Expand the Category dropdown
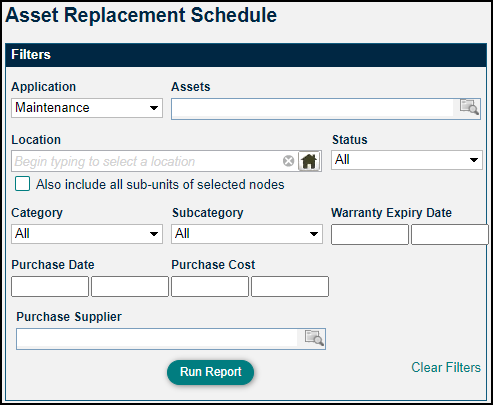Image resolution: width=493 pixels, height=405 pixels. click(x=87, y=234)
